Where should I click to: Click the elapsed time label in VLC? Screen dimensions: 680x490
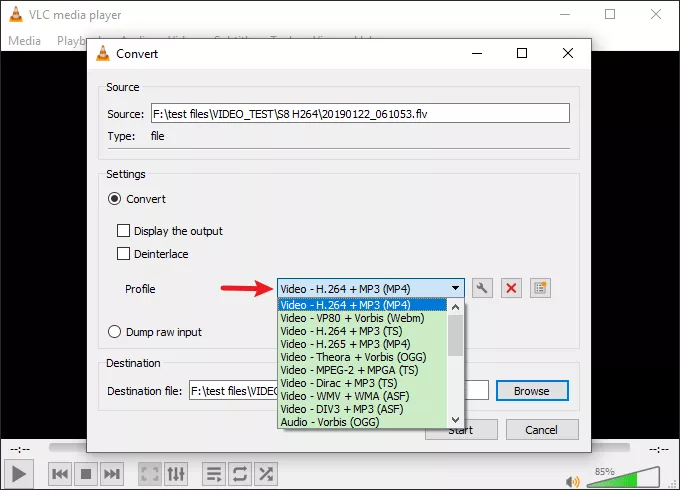(20, 449)
